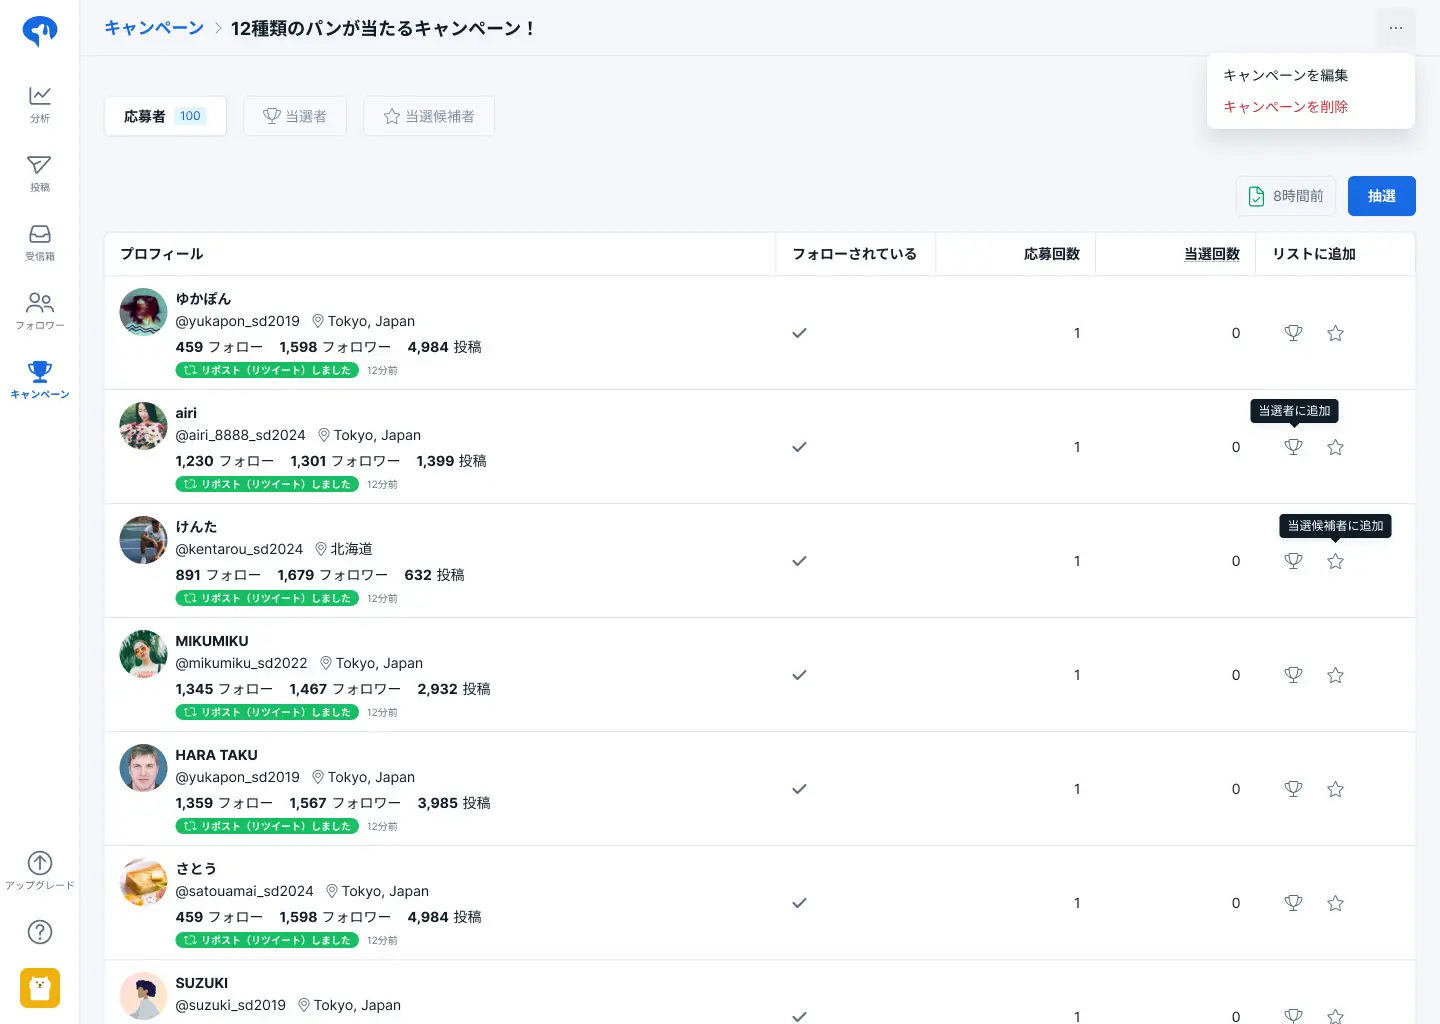1440x1024 pixels.
Task: Choose キャンペーンを削除 in the dropdown
Action: [1285, 107]
